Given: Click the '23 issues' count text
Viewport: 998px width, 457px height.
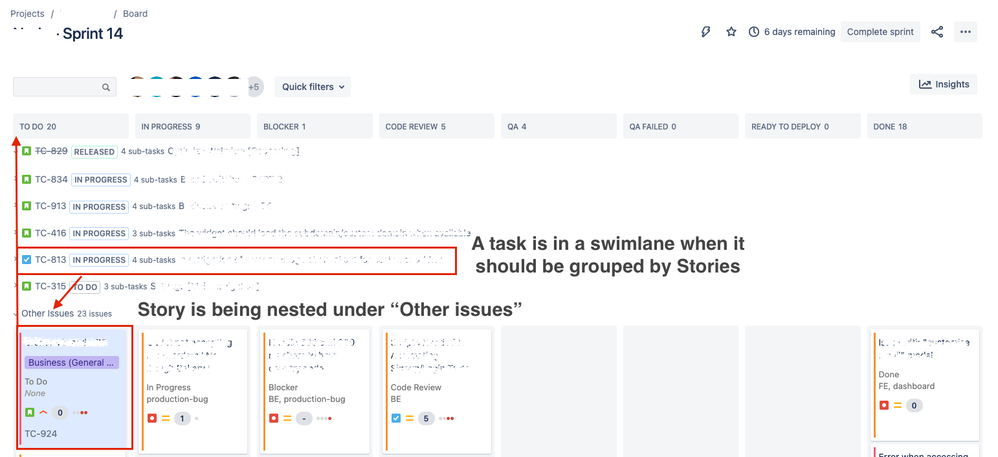Looking at the screenshot, I should point(95,314).
